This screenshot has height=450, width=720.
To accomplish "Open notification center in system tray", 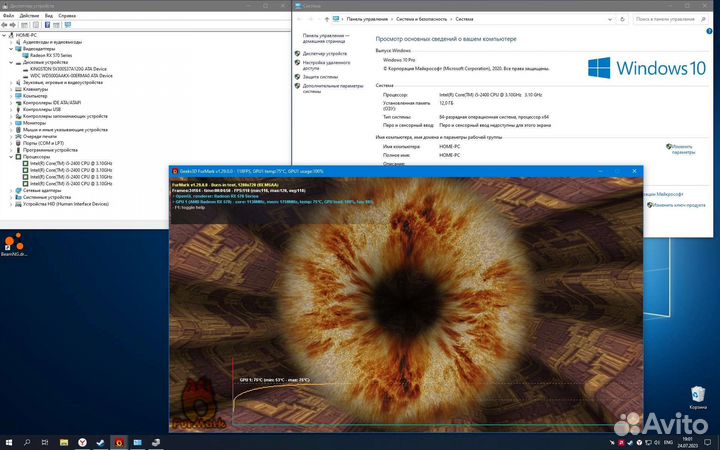I will pyautogui.click(x=708, y=443).
